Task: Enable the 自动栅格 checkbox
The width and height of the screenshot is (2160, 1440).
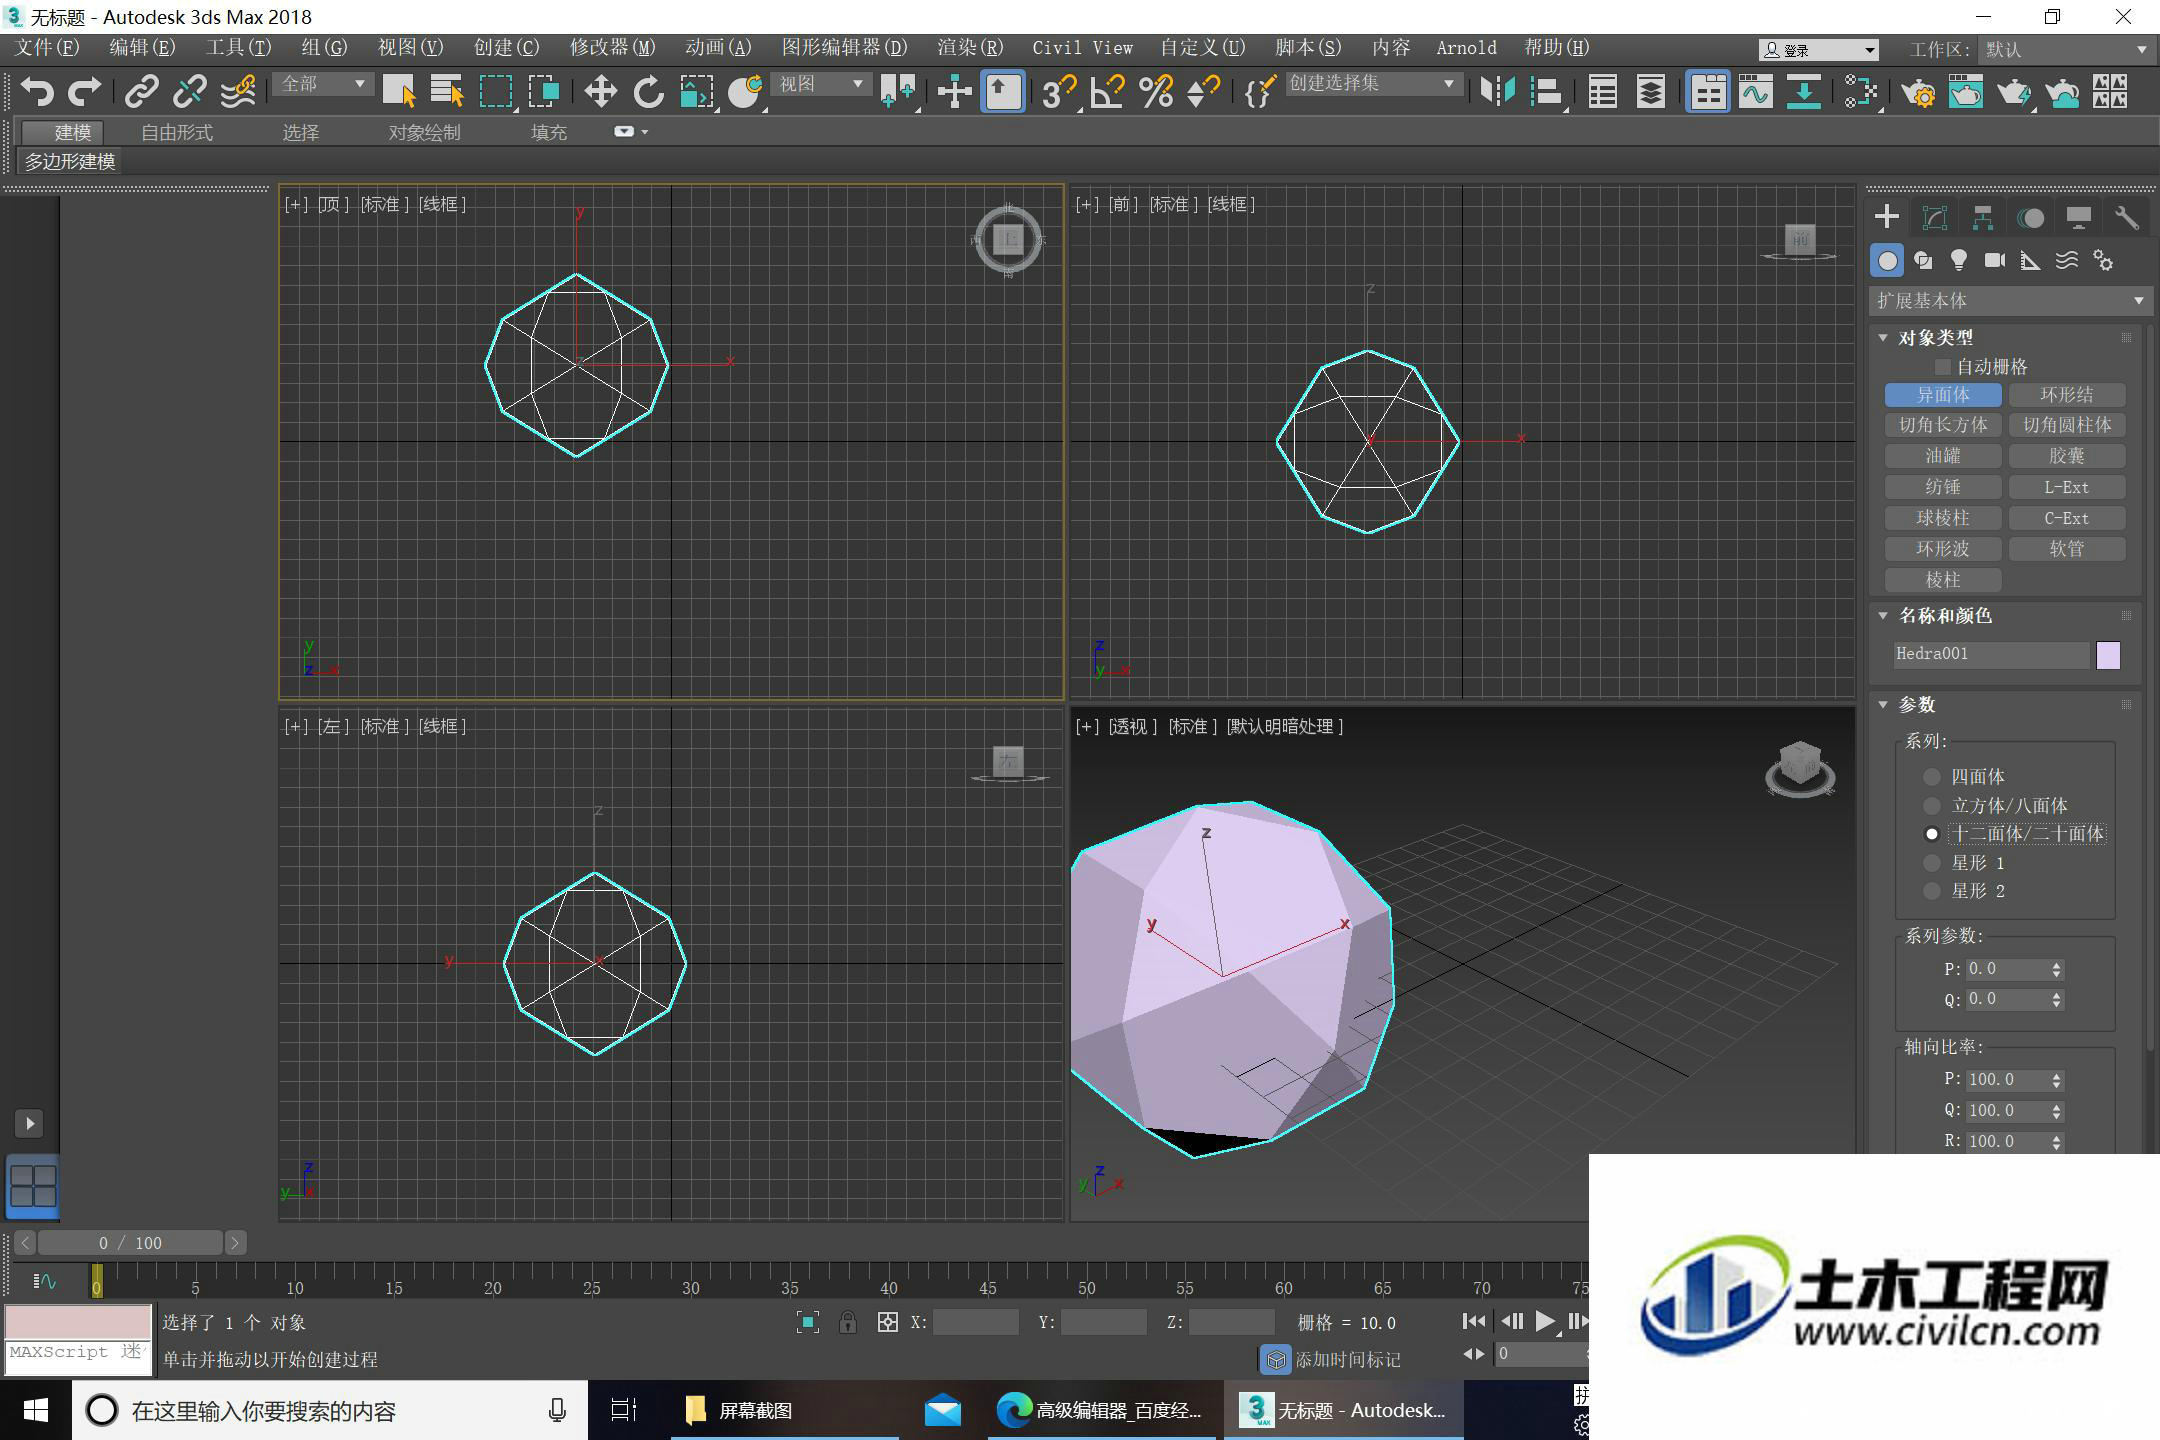Action: tap(1943, 367)
